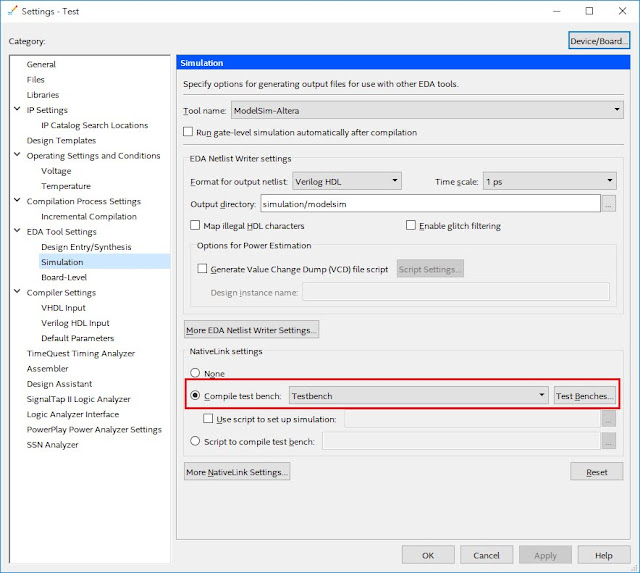
Task: Click the Device/Board button
Action: click(x=599, y=41)
